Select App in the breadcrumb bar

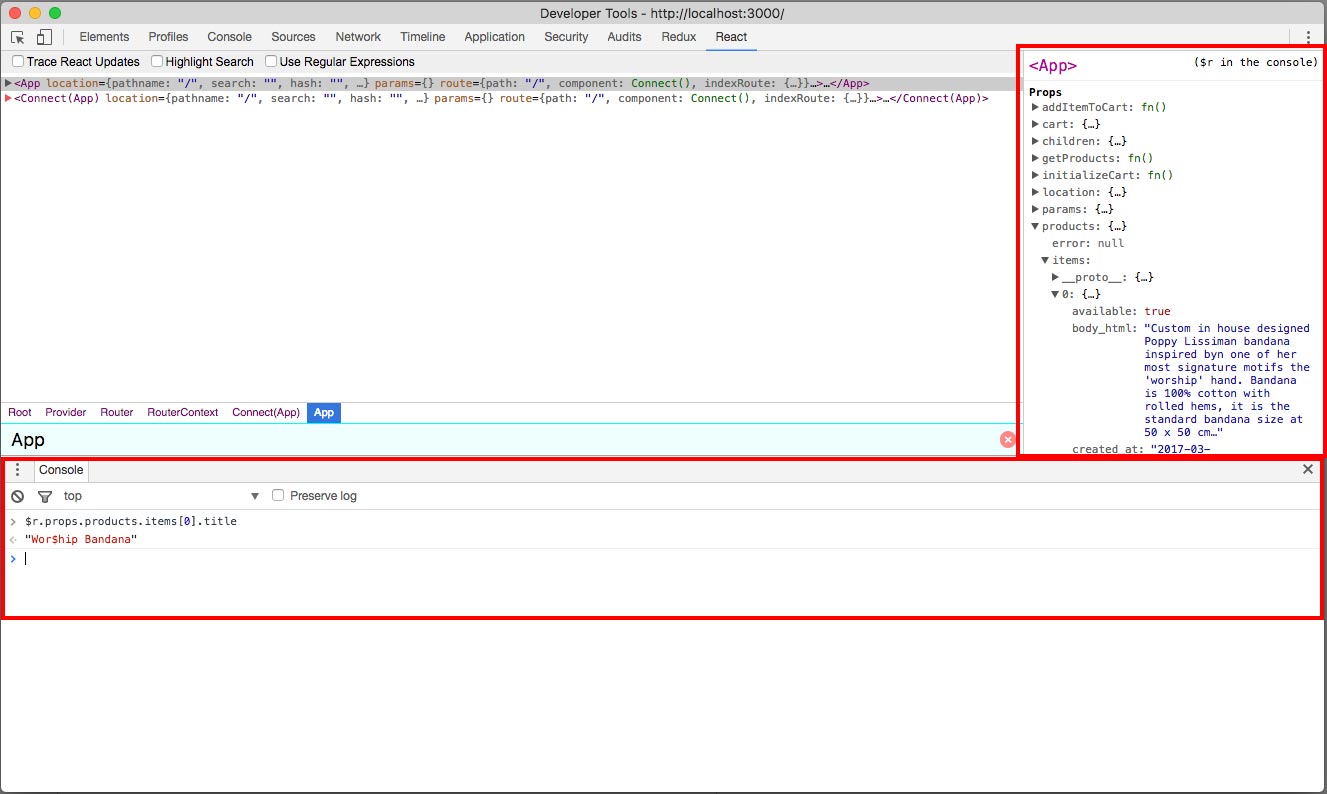coord(324,412)
